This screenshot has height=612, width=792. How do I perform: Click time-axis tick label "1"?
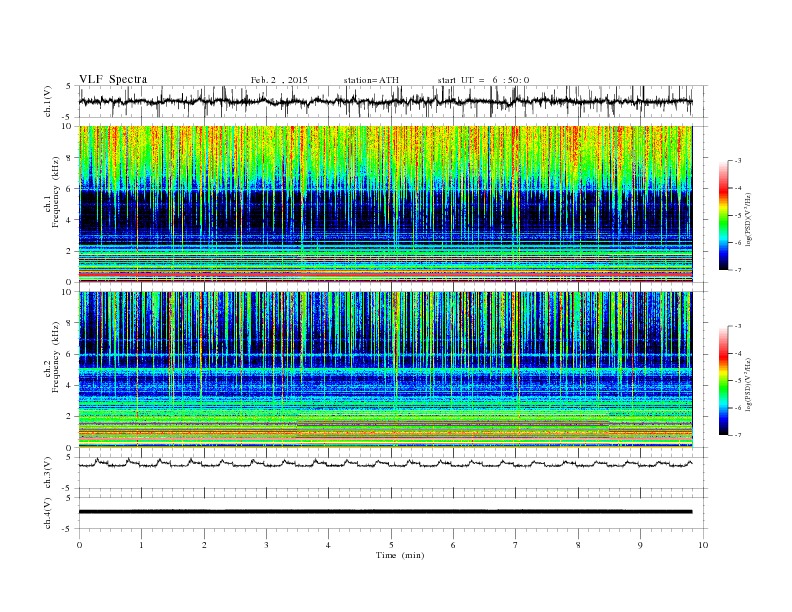point(141,545)
